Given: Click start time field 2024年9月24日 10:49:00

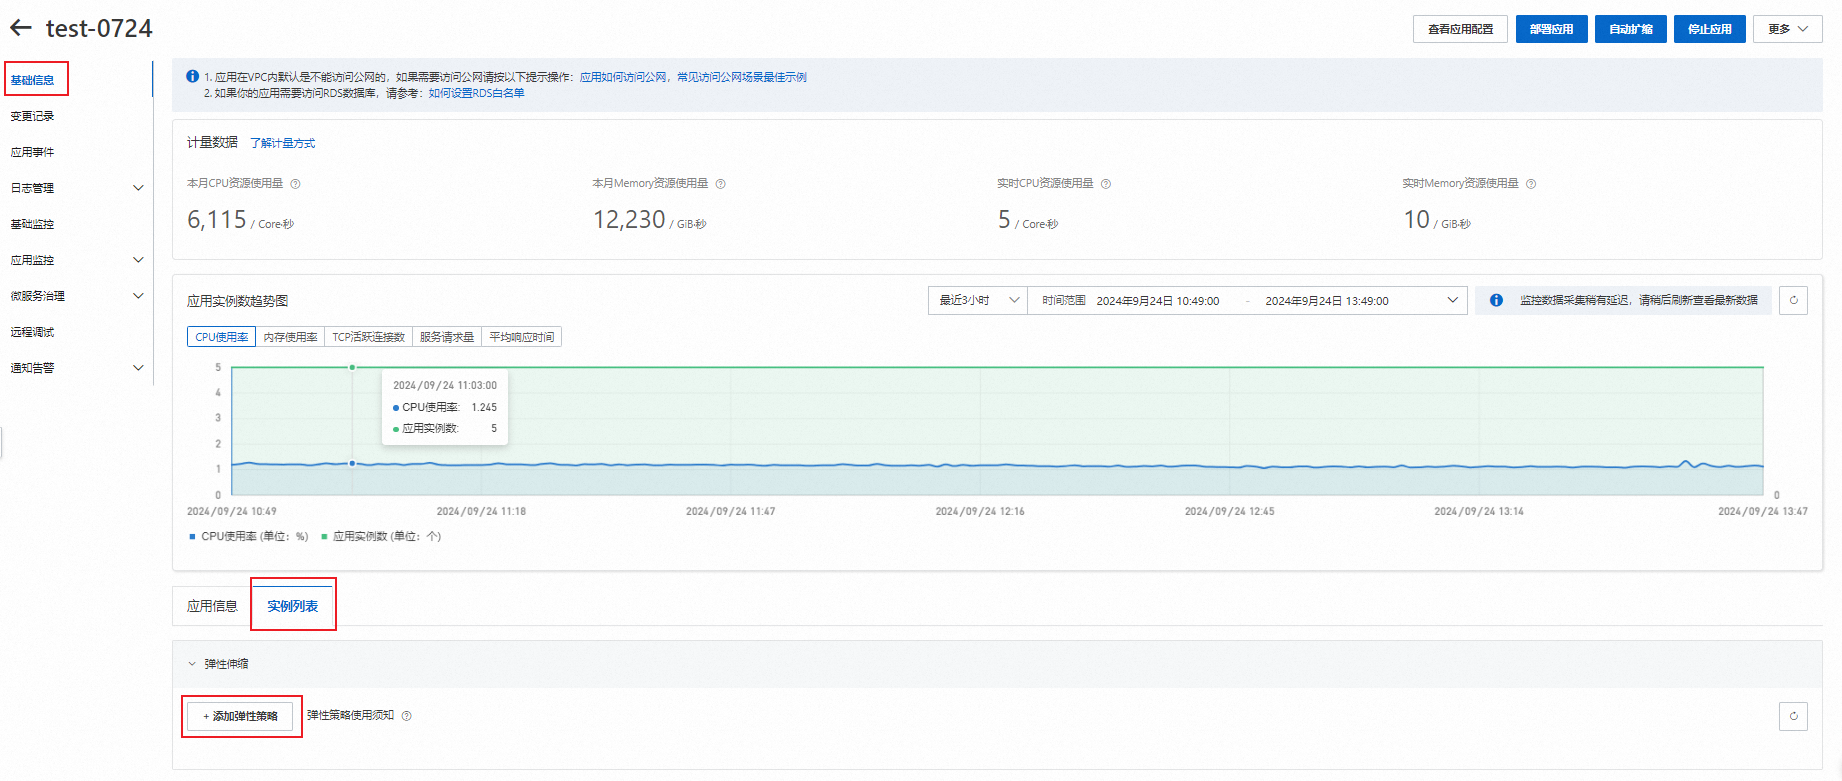Looking at the screenshot, I should click(x=1157, y=300).
